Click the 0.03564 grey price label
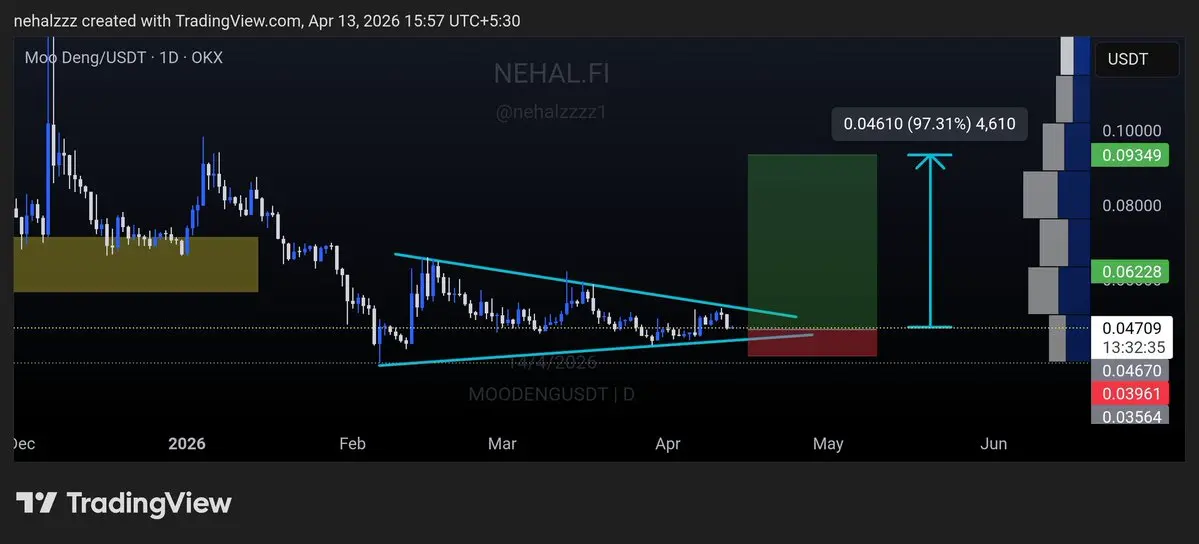 pyautogui.click(x=1131, y=416)
